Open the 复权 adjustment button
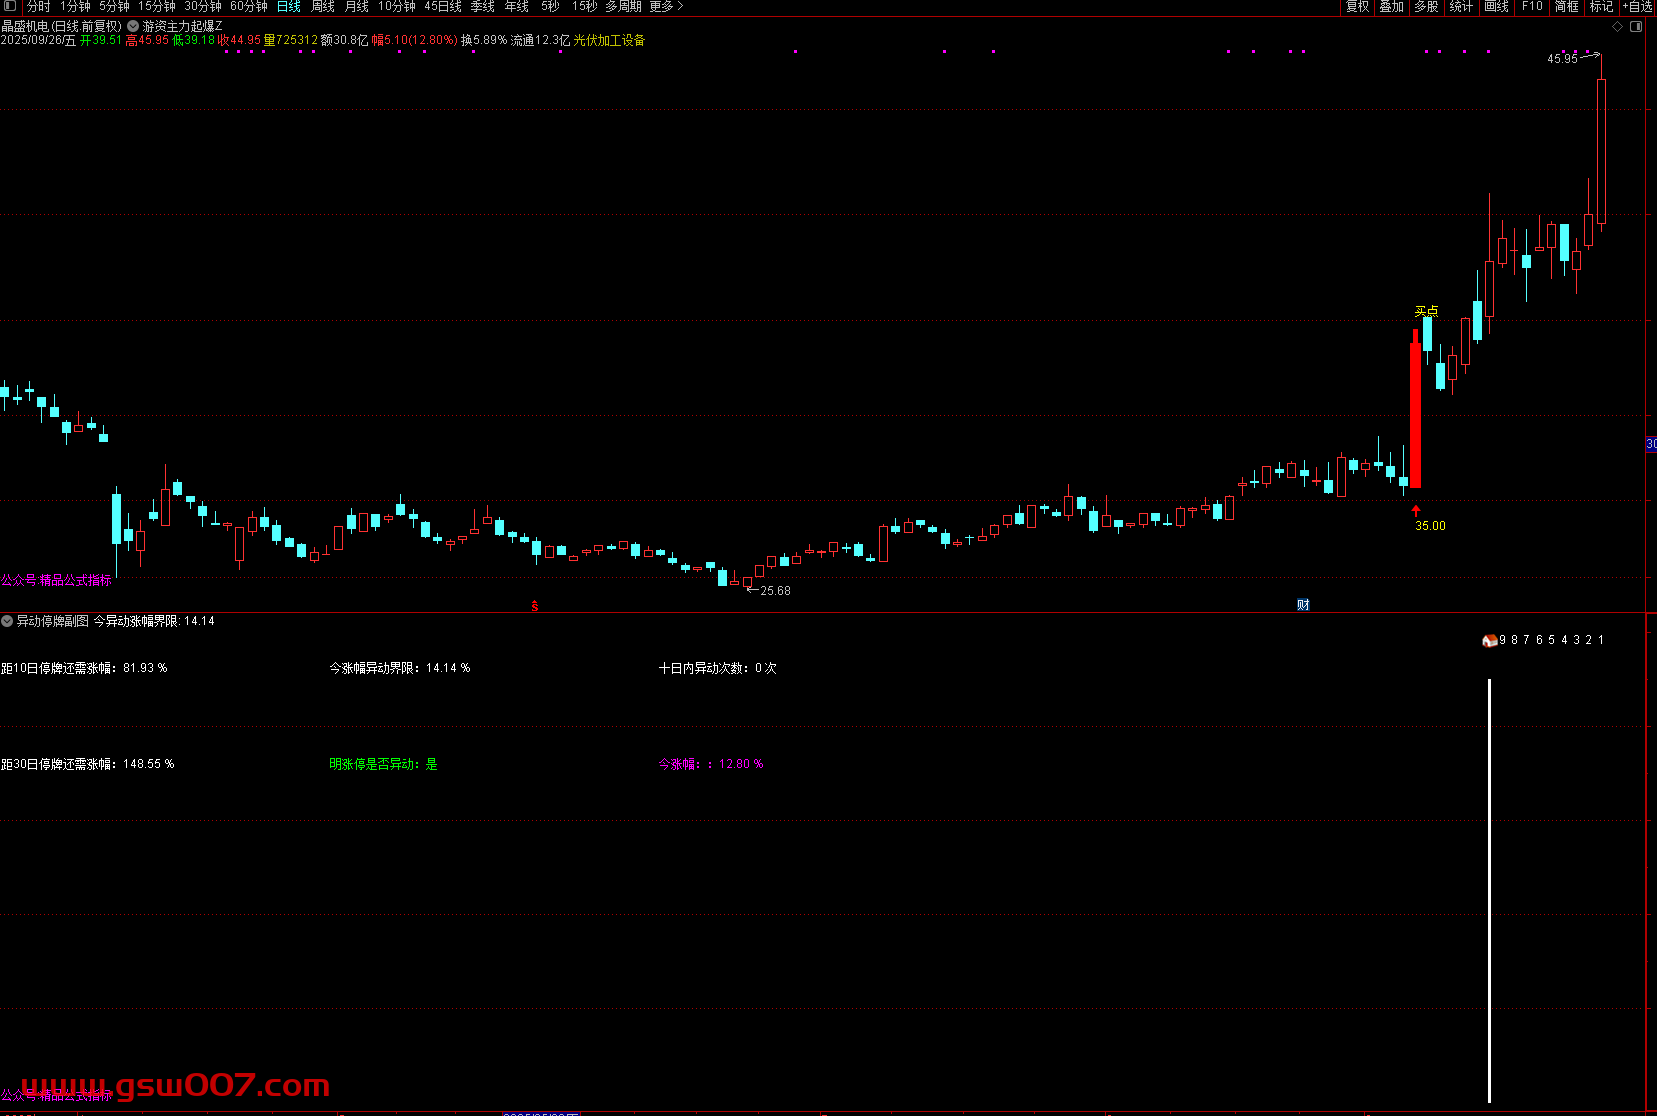The height and width of the screenshot is (1116, 1657). click(x=1357, y=6)
